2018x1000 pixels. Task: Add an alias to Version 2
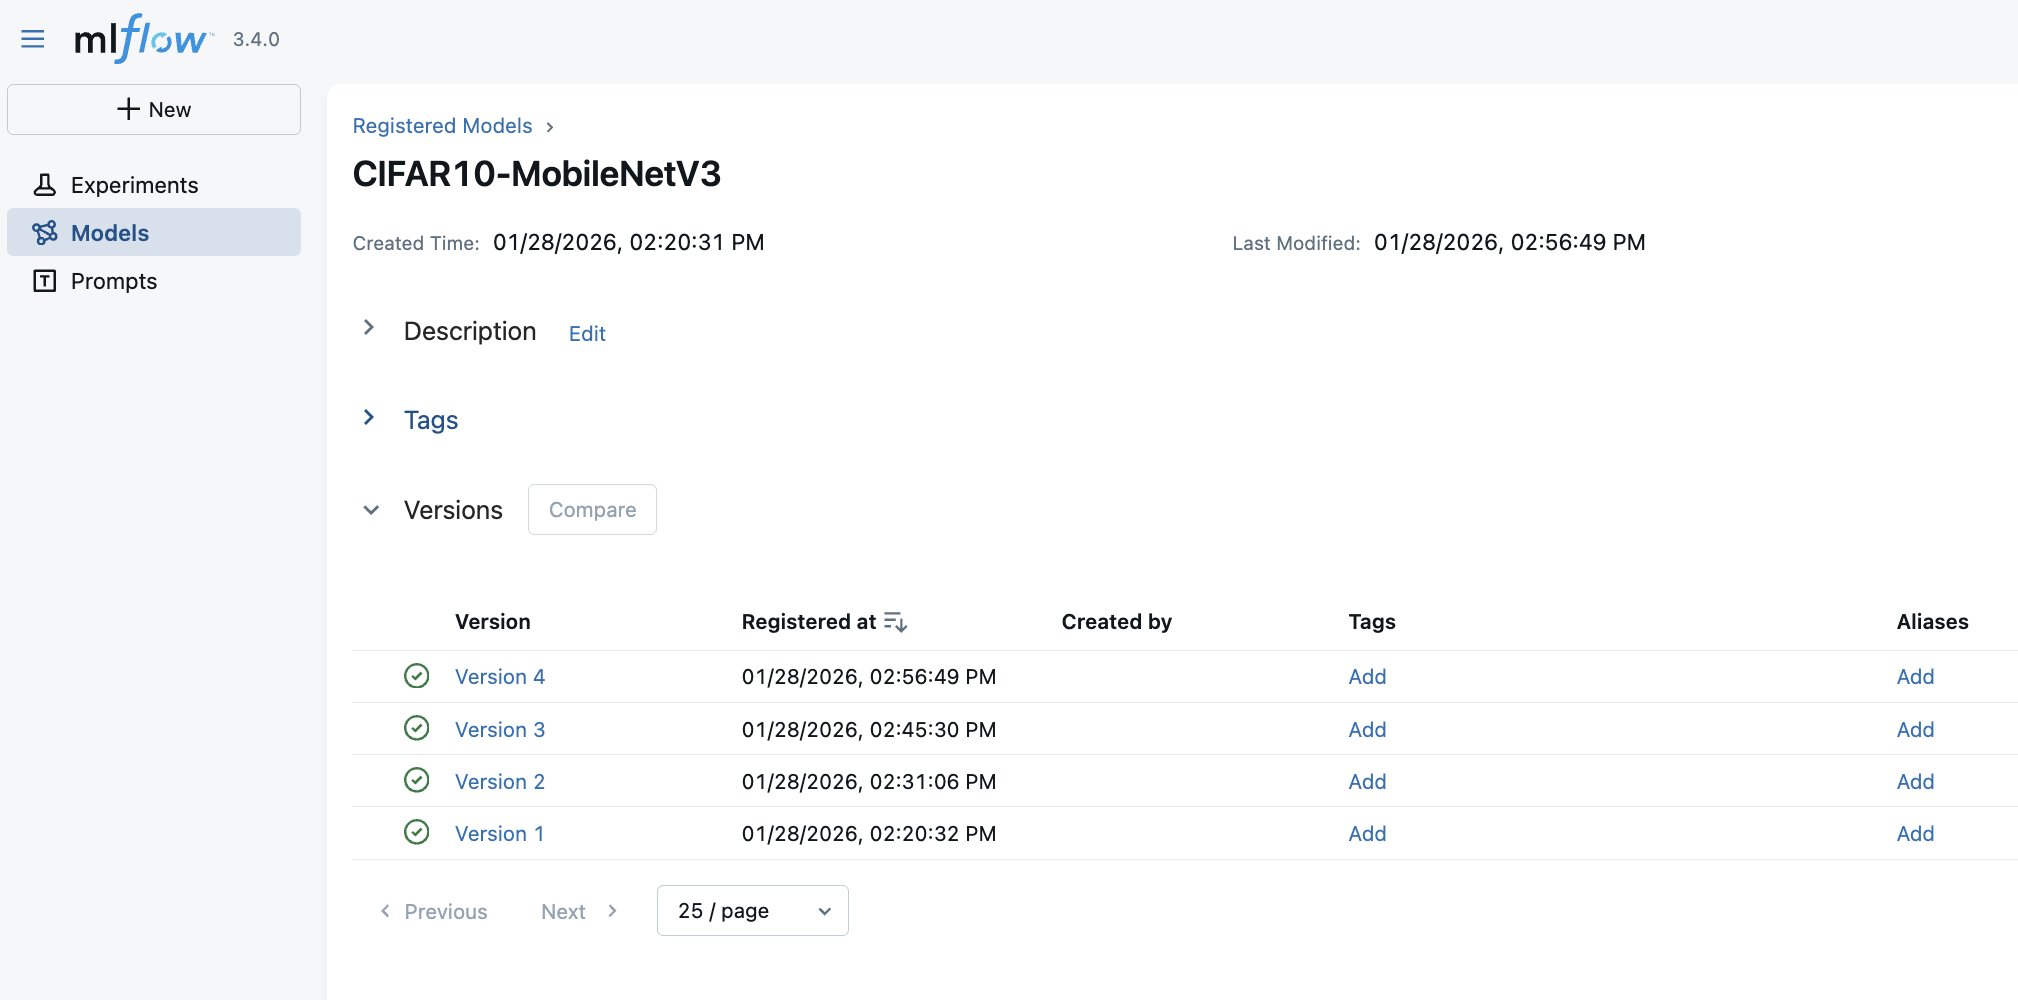click(1914, 781)
